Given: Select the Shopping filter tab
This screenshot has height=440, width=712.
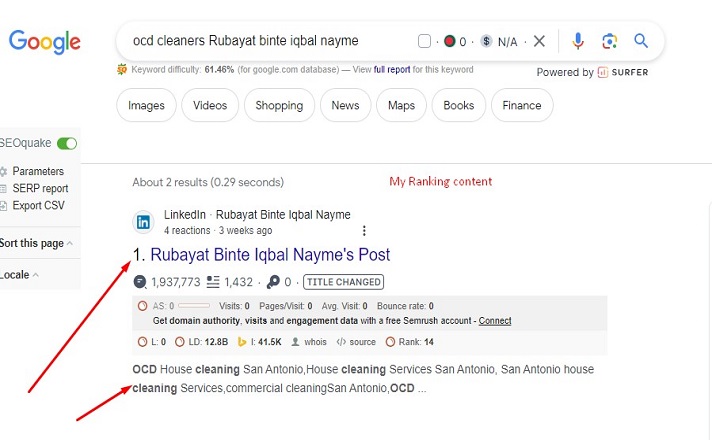Looking at the screenshot, I should (x=279, y=105).
